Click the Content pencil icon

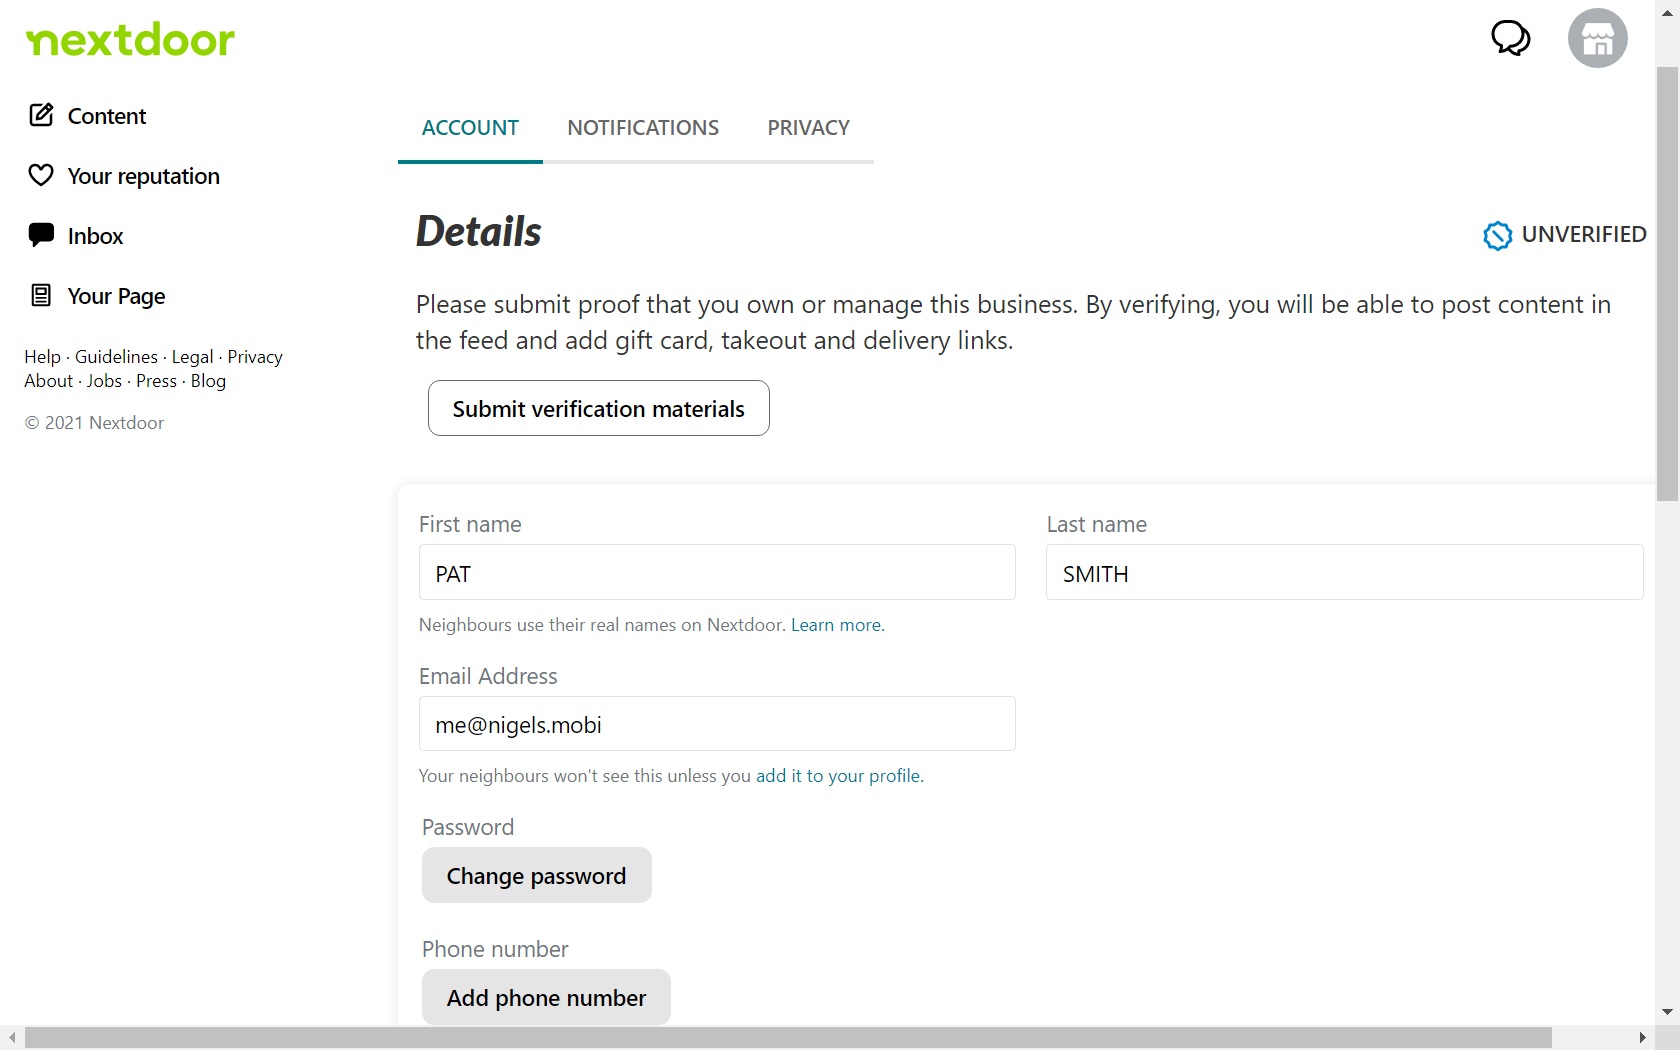tap(41, 115)
